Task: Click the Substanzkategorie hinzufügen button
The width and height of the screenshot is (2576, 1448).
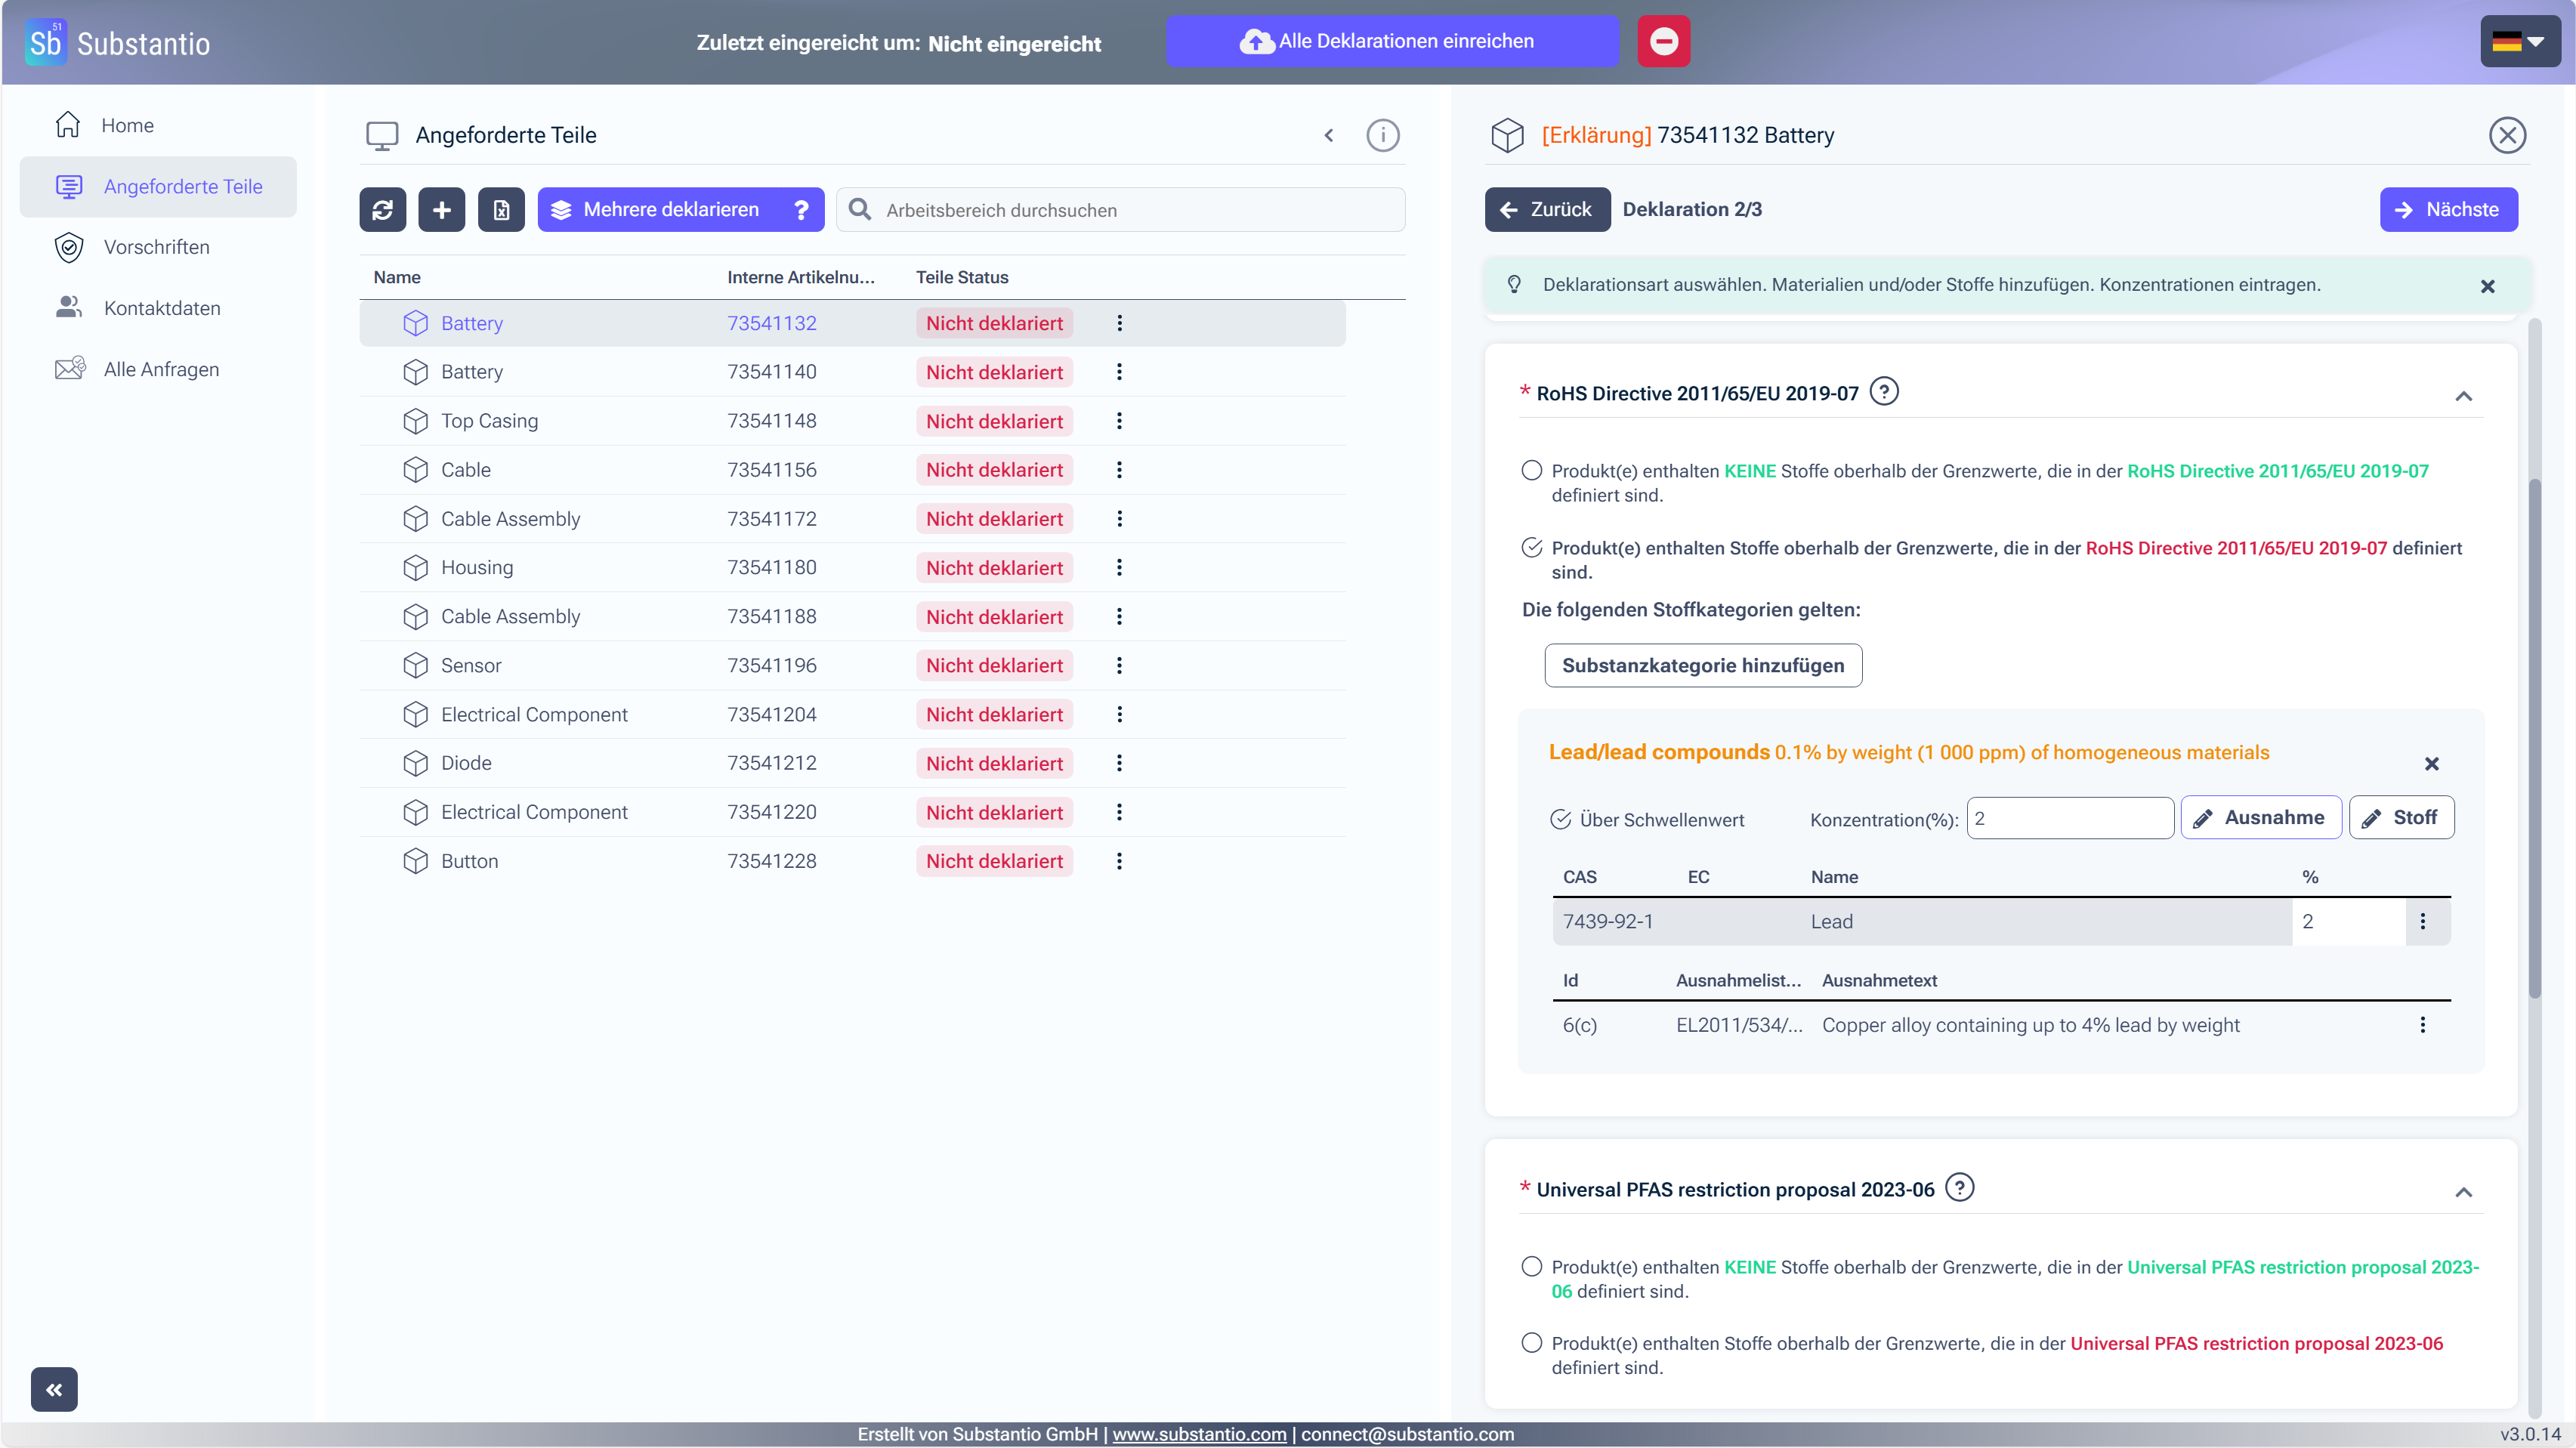Action: click(x=1703, y=665)
